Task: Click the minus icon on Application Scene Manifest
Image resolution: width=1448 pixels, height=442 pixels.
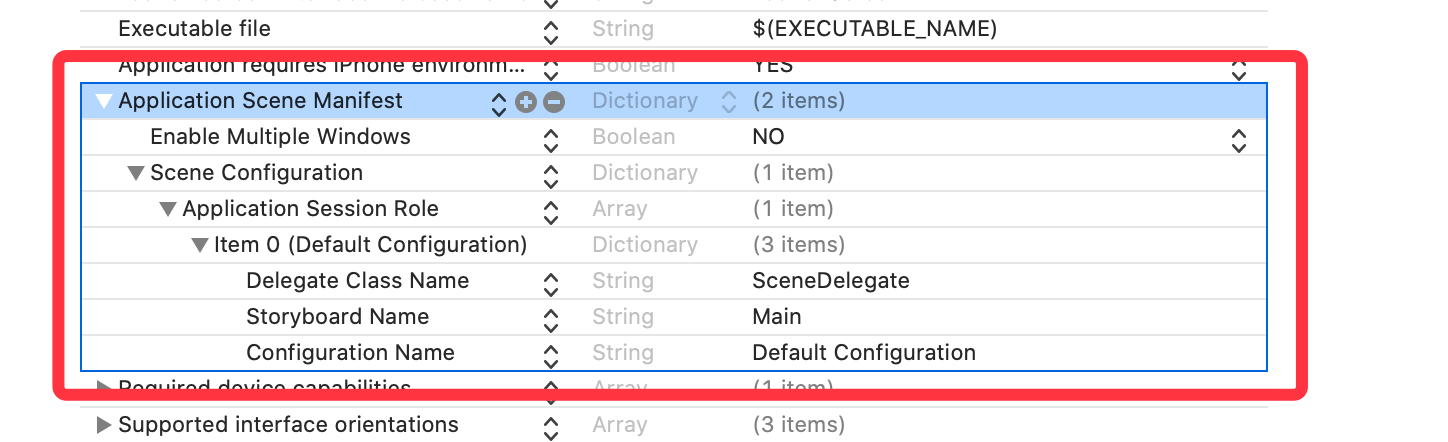Action: click(x=554, y=101)
